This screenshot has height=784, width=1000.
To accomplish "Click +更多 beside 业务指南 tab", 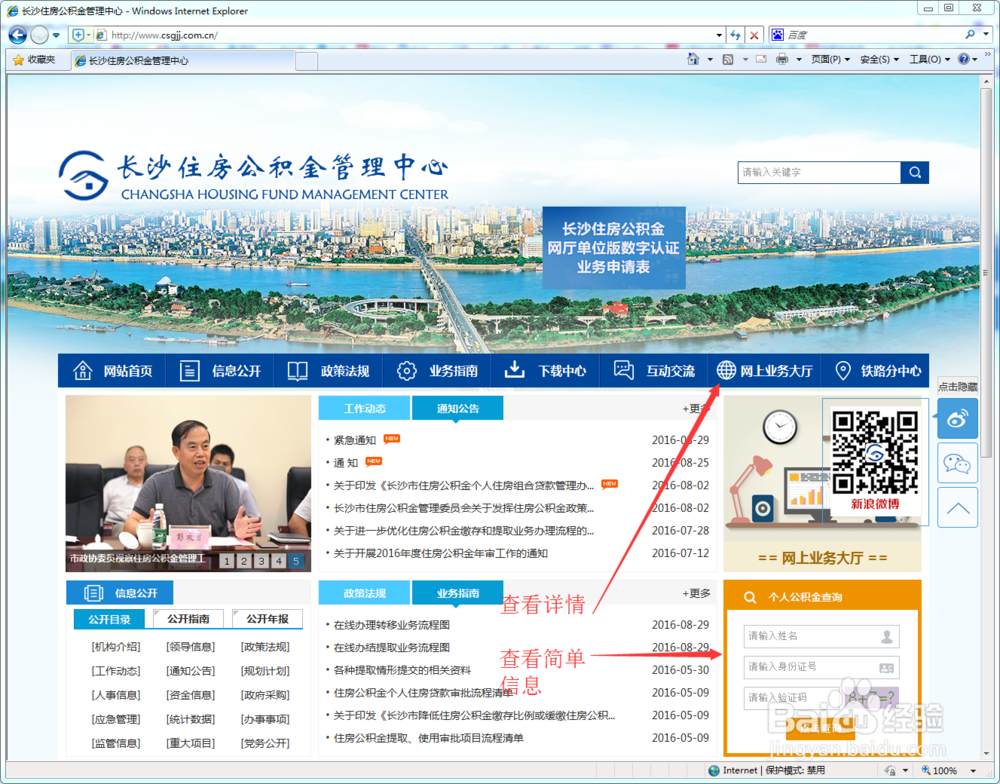I will pos(696,593).
